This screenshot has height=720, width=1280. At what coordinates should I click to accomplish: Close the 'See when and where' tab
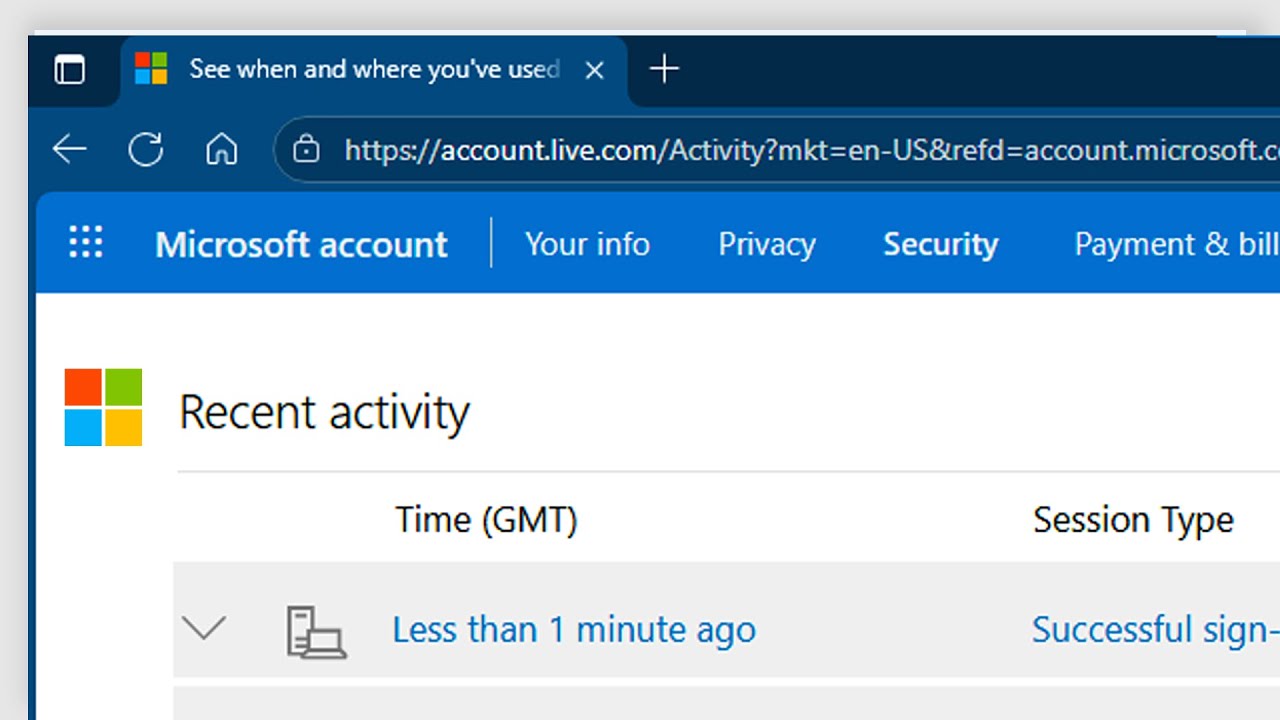[594, 70]
